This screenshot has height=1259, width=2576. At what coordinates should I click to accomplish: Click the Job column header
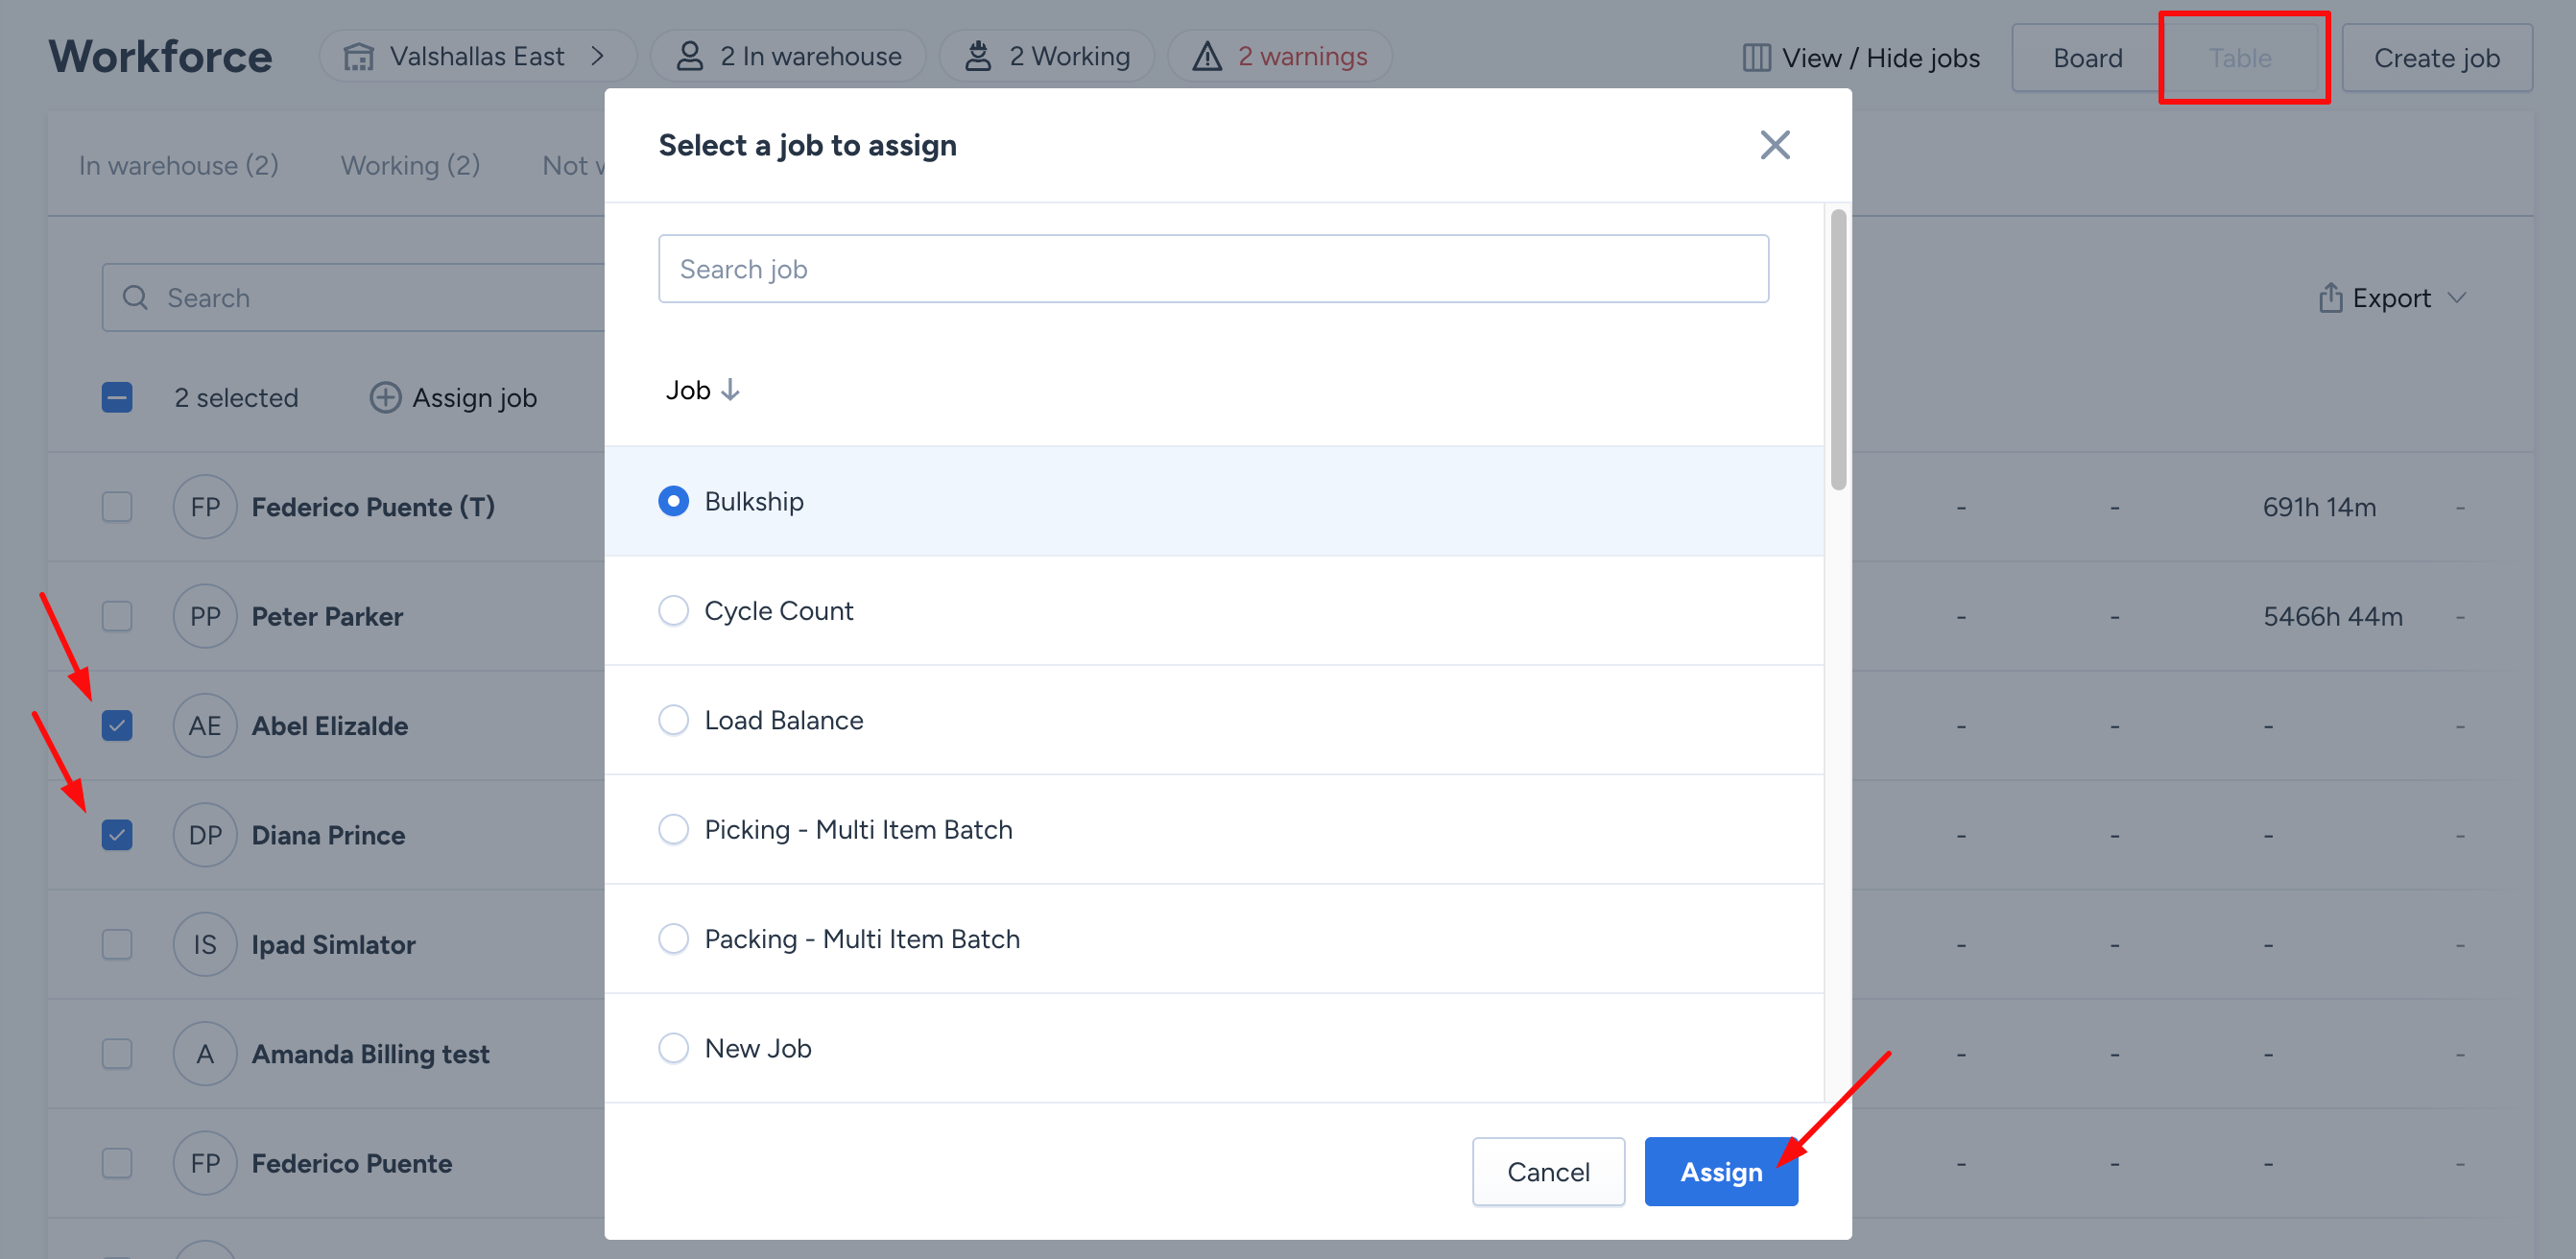point(688,390)
